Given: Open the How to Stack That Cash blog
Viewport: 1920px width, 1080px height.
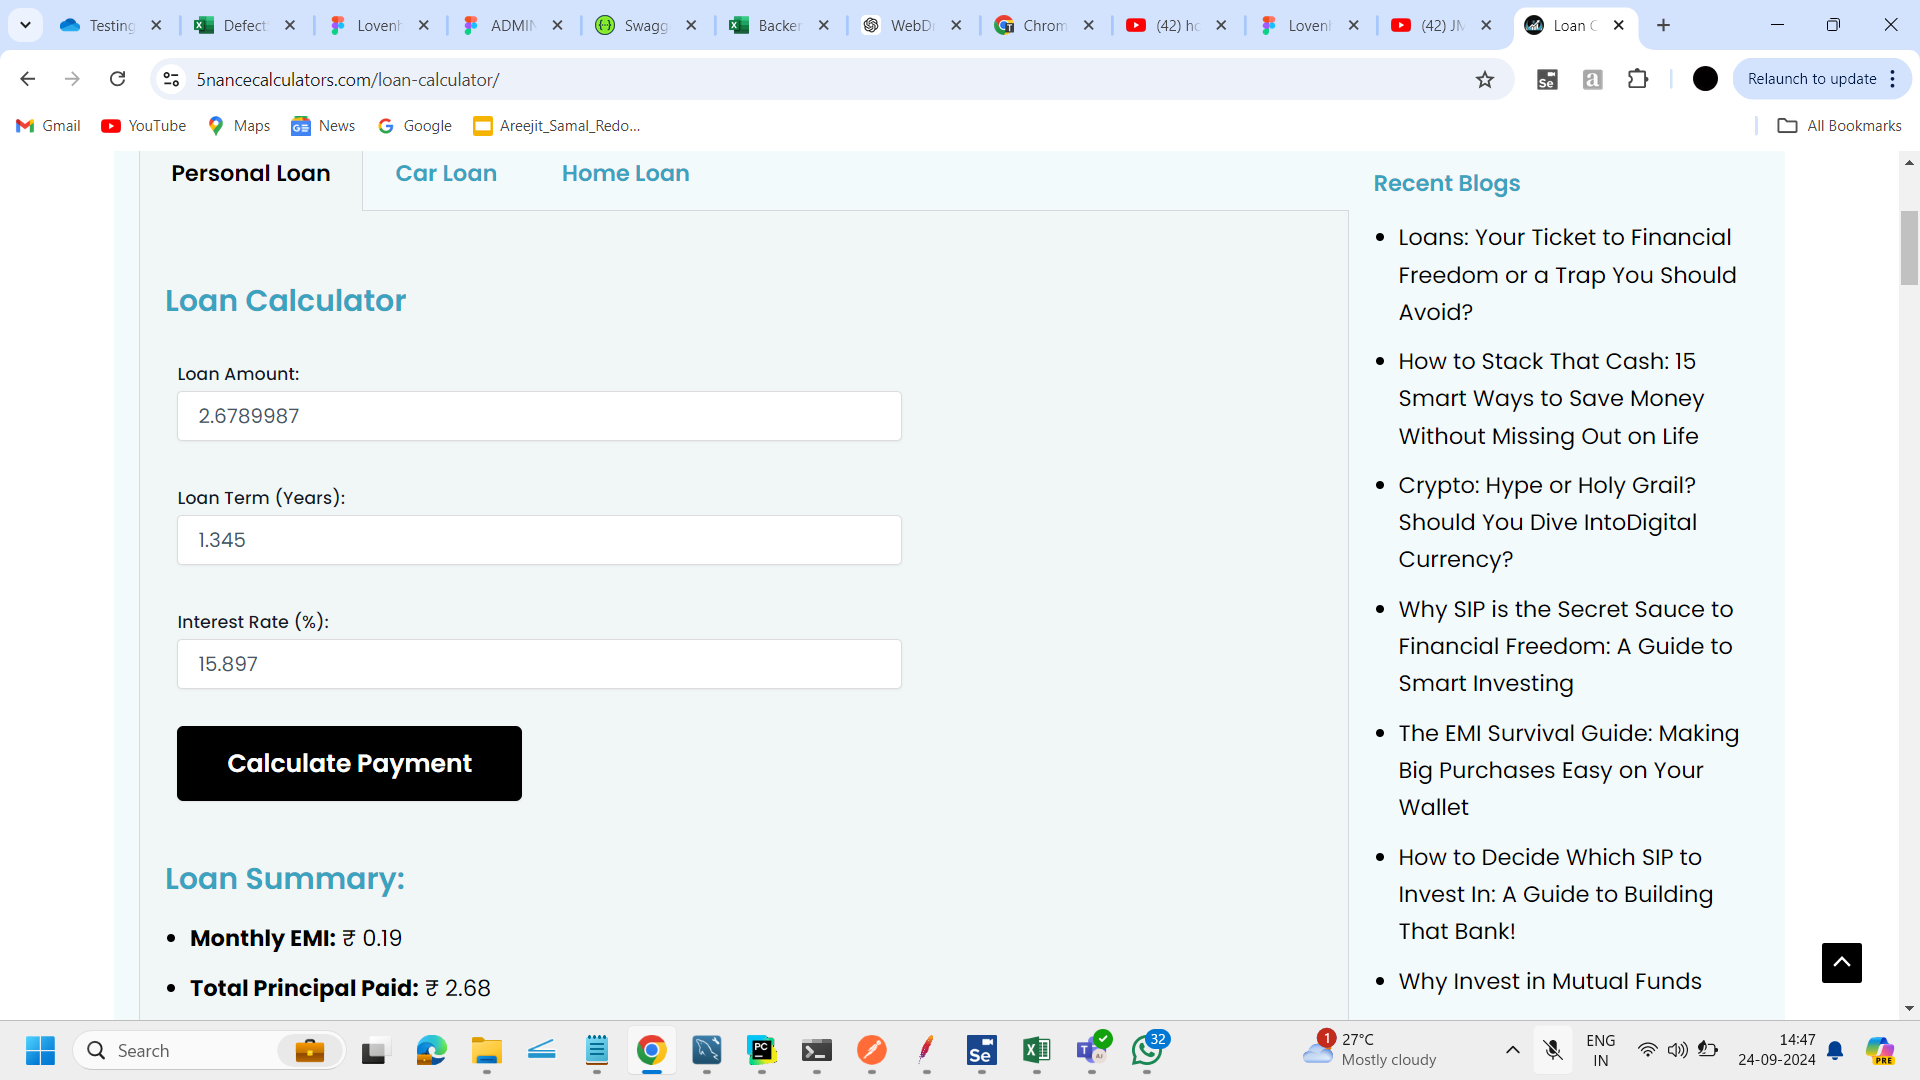Looking at the screenshot, I should click(1551, 399).
